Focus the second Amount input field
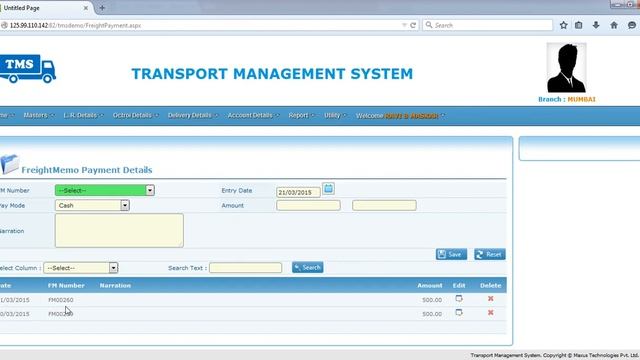 point(384,205)
